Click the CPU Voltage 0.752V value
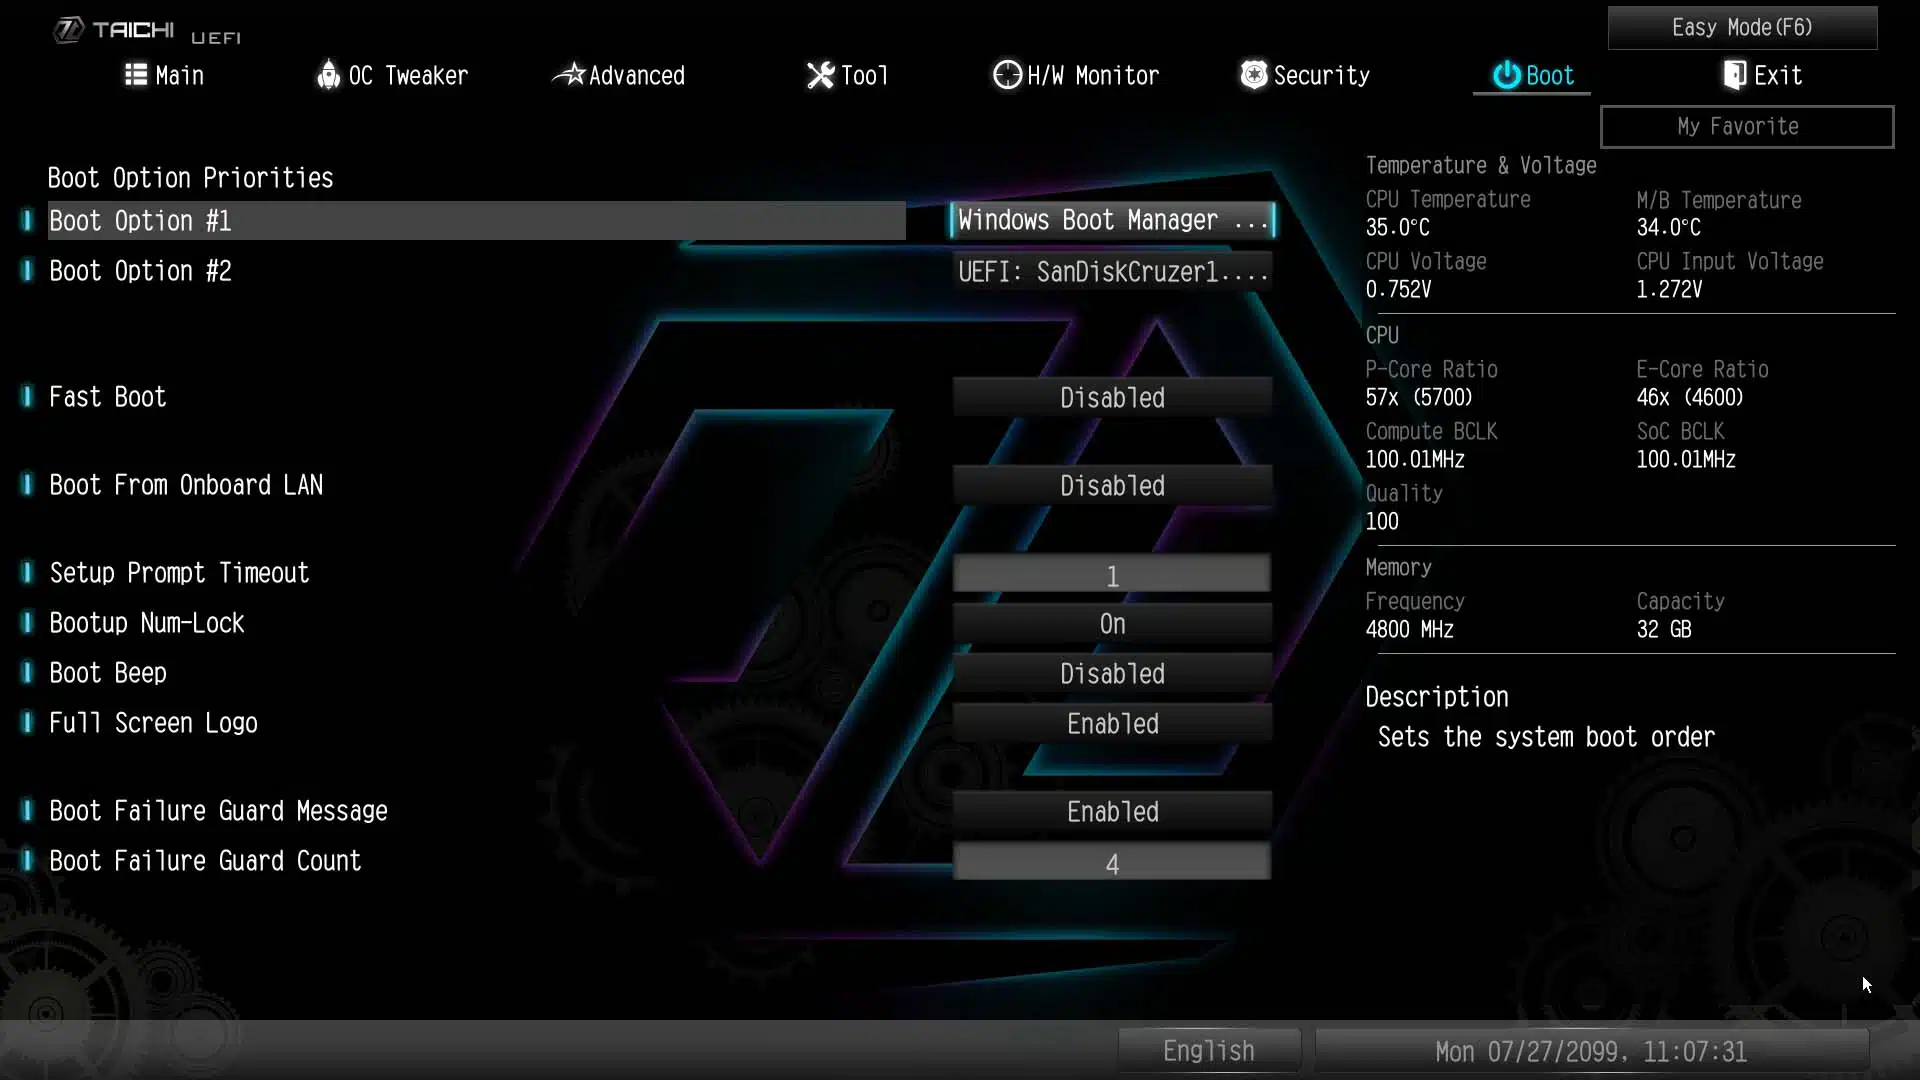 [1398, 290]
